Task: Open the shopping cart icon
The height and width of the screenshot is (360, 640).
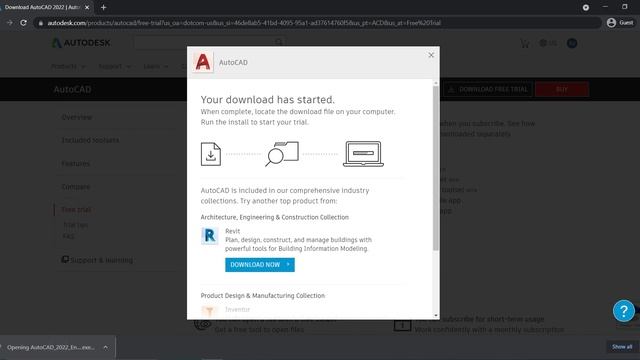Action: (525, 43)
